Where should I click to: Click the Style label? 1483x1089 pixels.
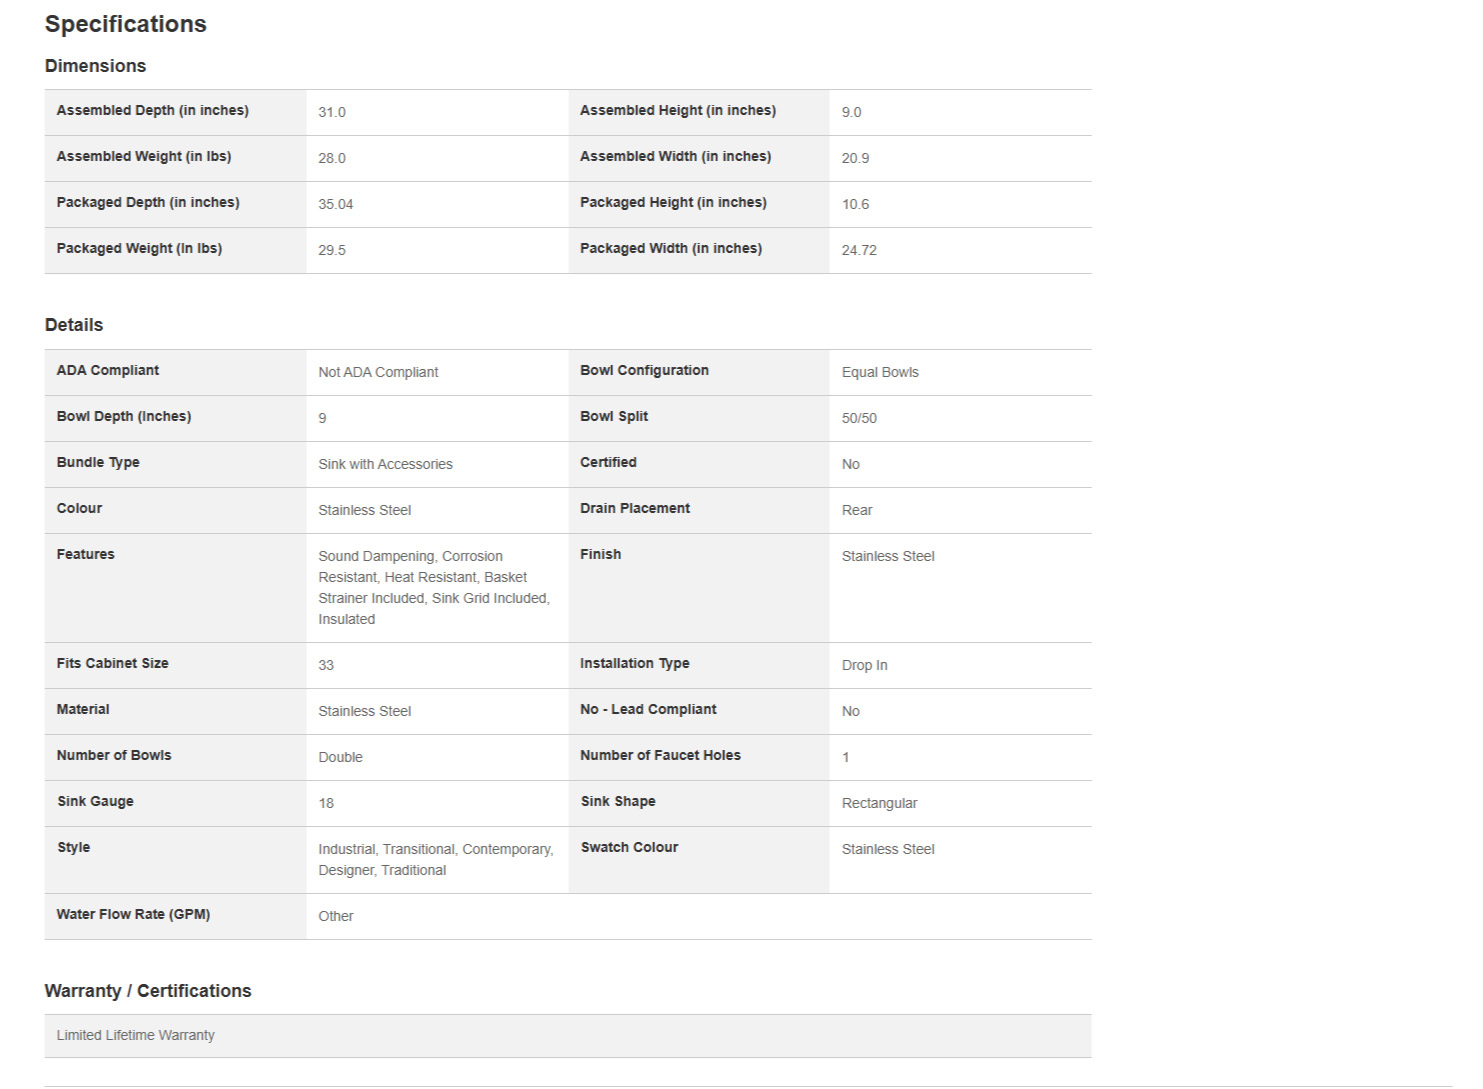click(73, 848)
